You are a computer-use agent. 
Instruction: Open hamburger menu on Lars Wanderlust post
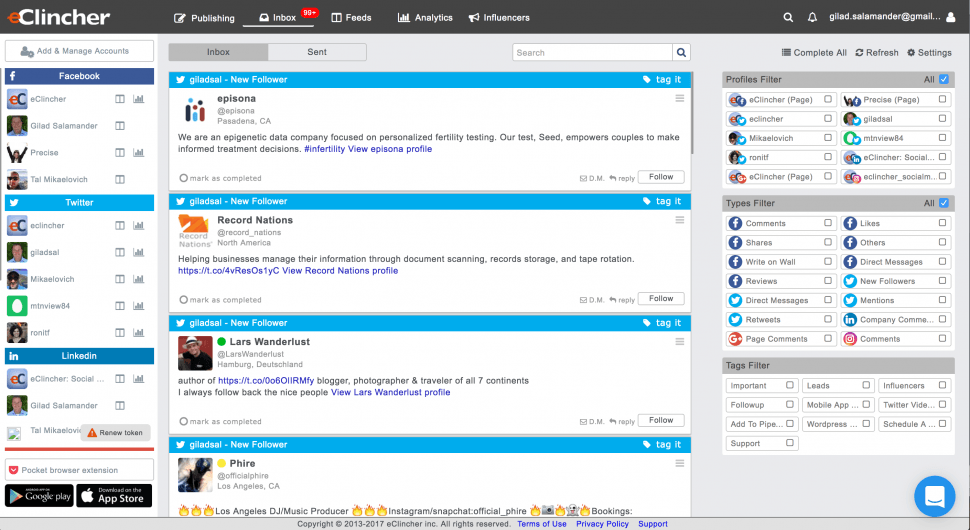click(x=680, y=341)
